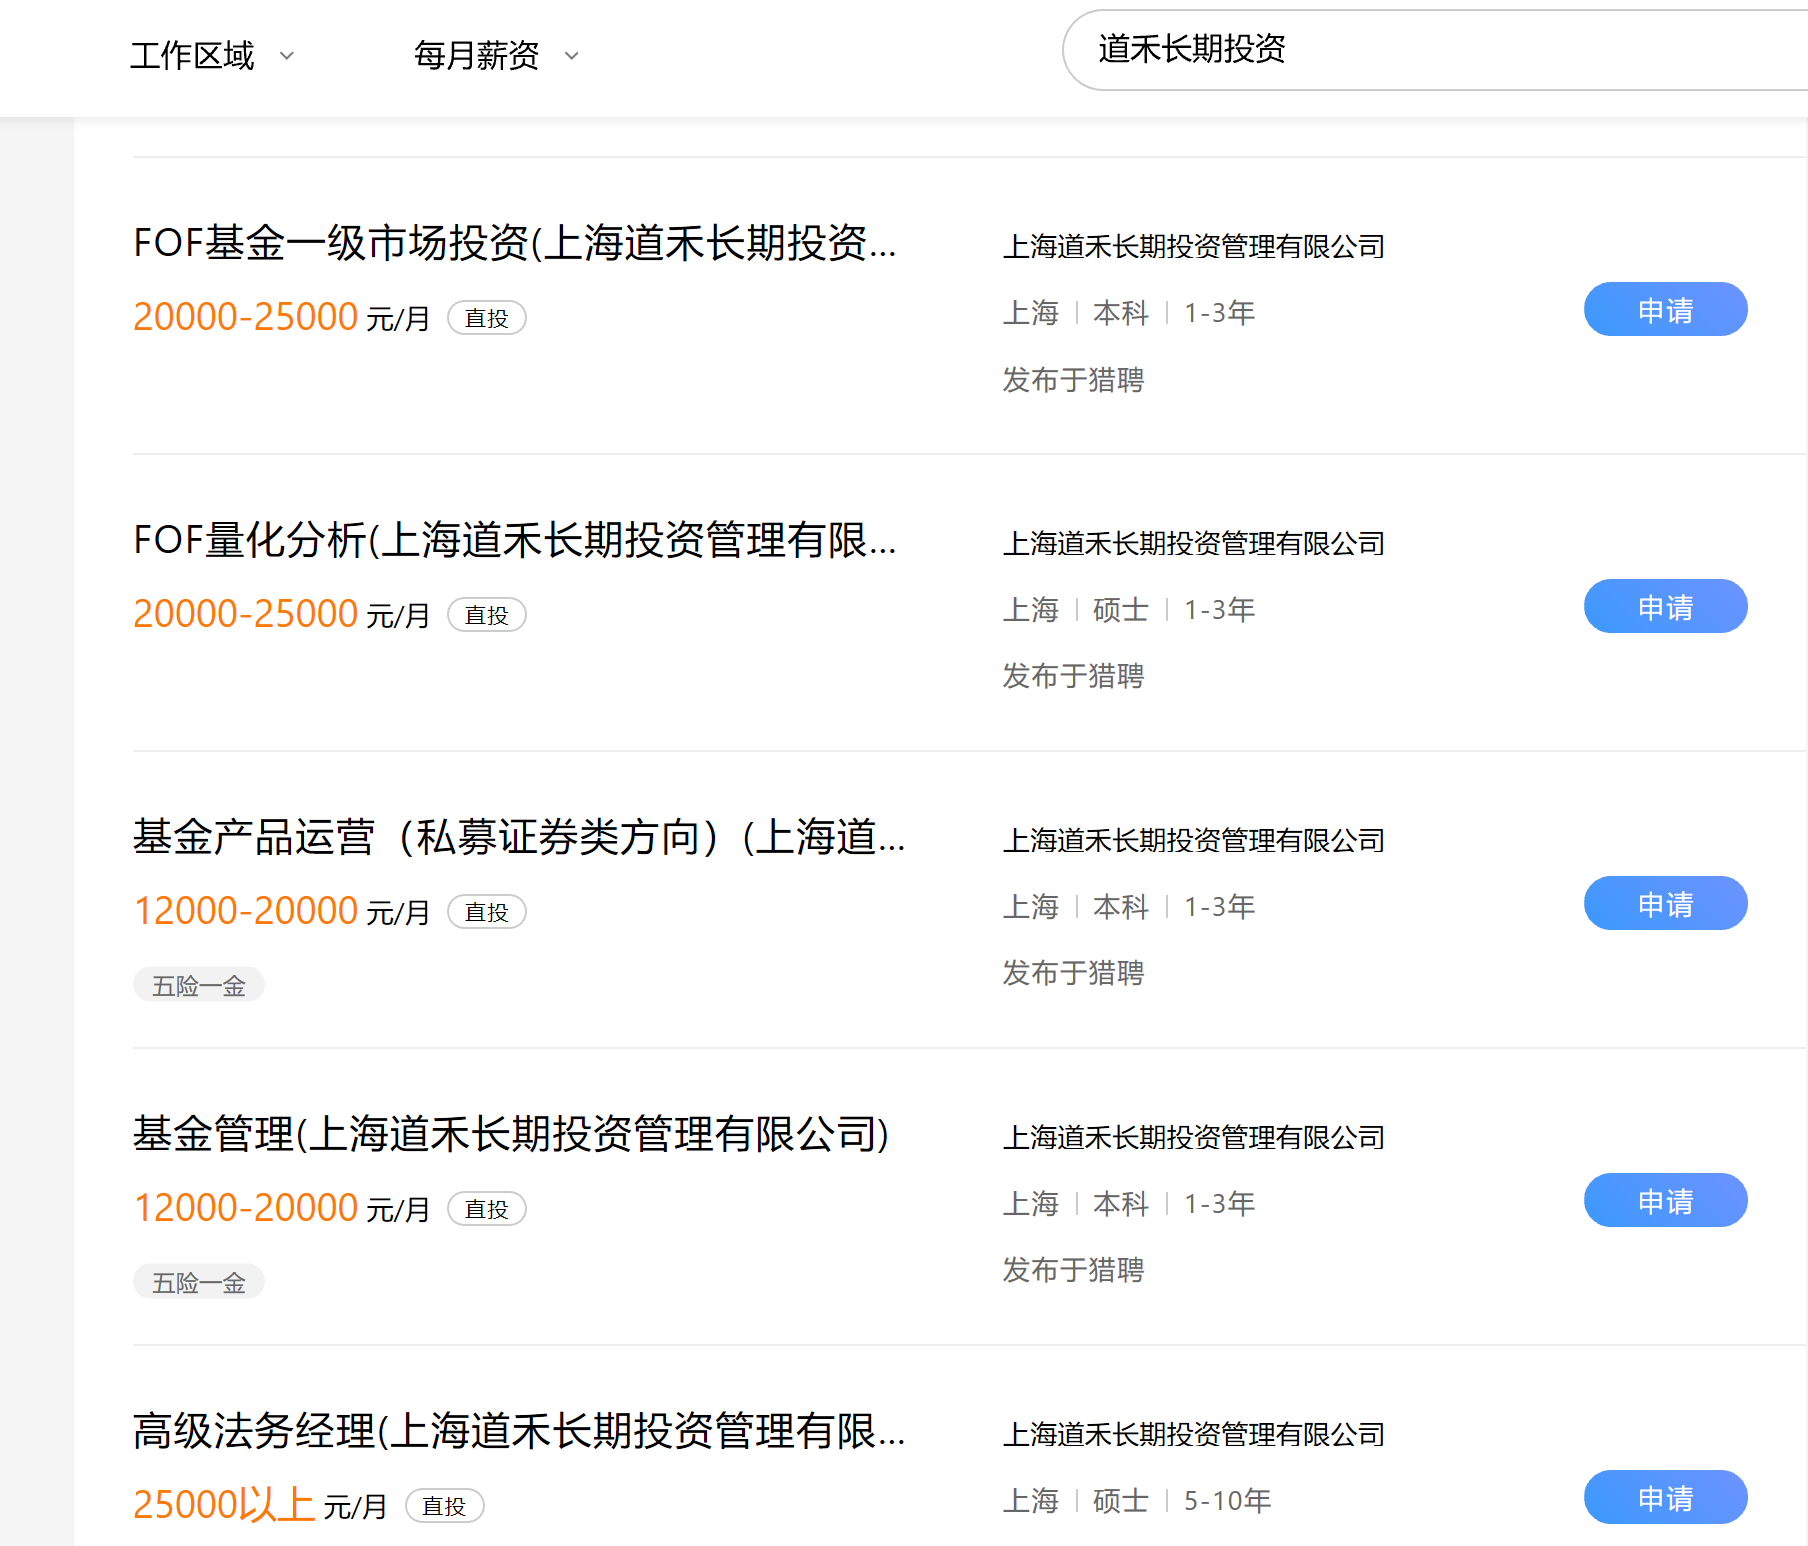Apply to FOF量化分析 job with 申请
The width and height of the screenshot is (1808, 1546).
point(1666,606)
